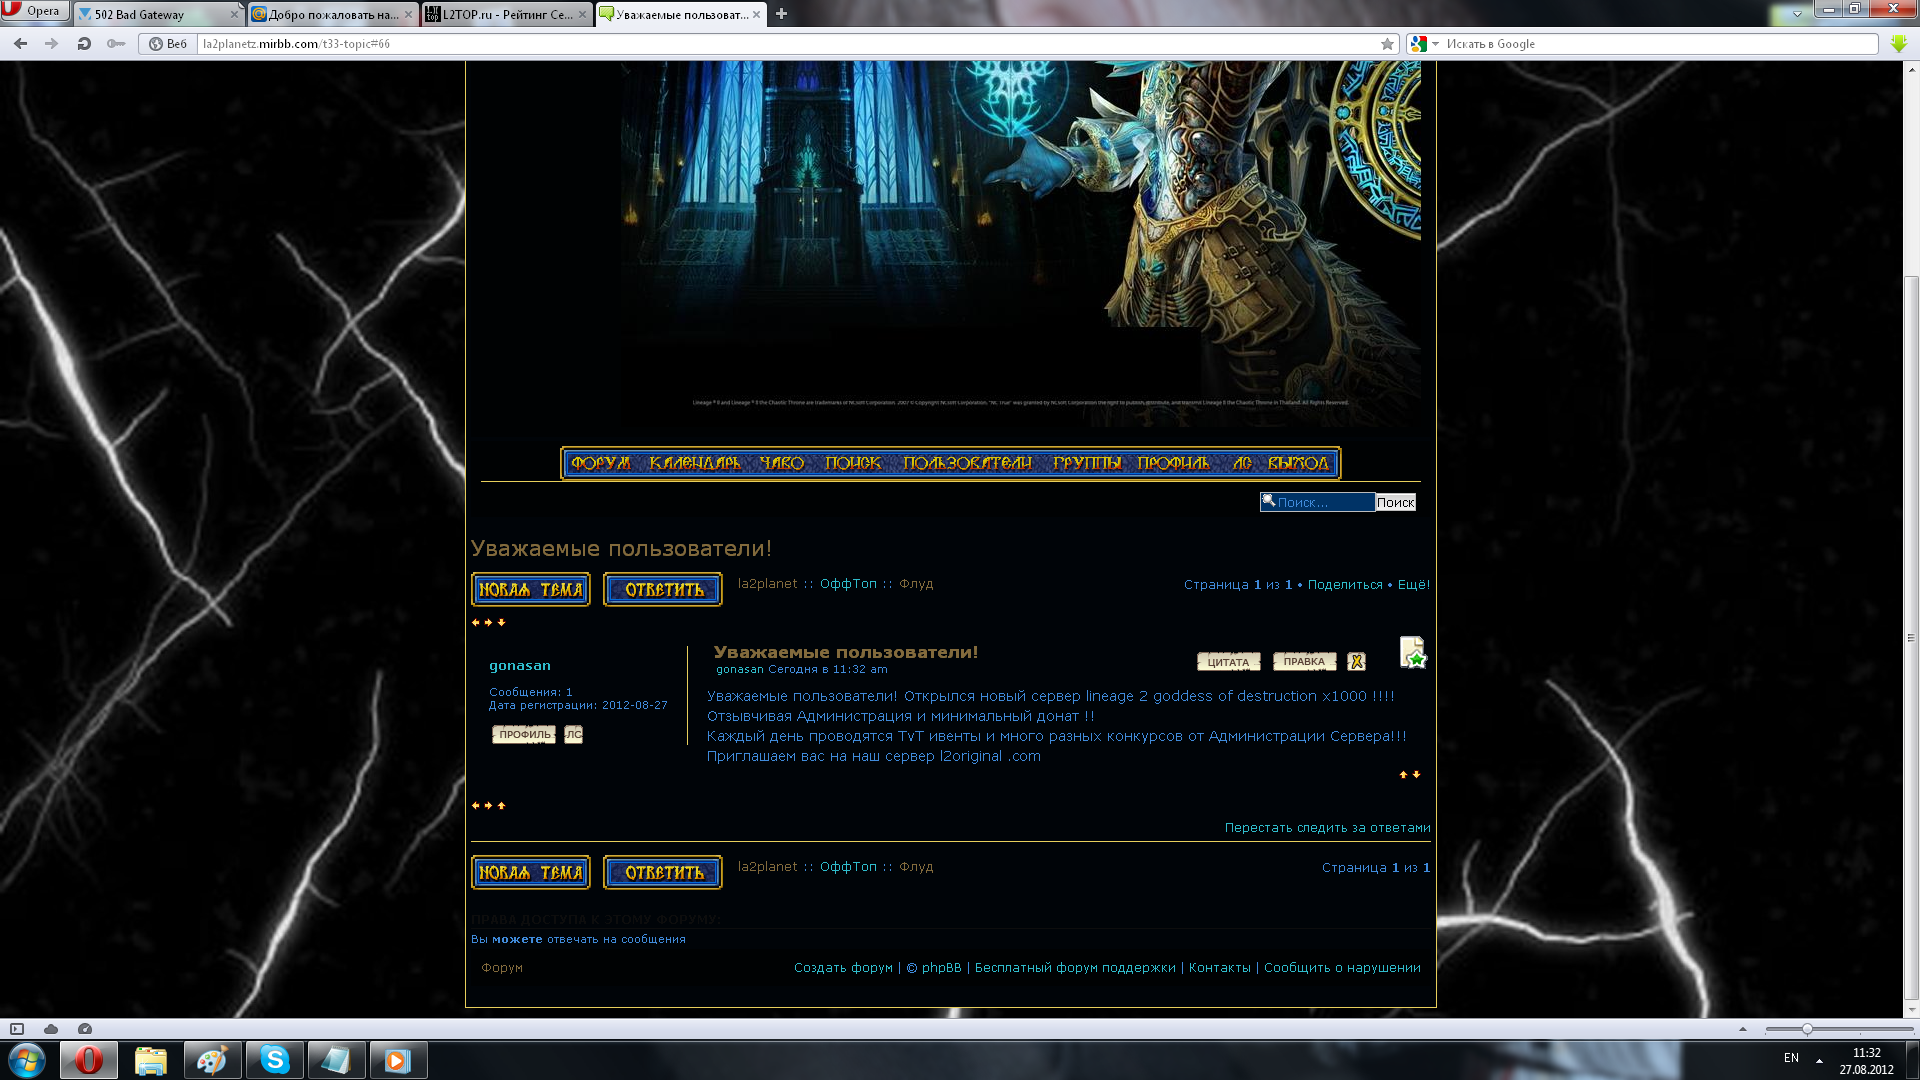Toggle the Opera panel button in status bar
The width and height of the screenshot is (1920, 1080).
(17, 1028)
